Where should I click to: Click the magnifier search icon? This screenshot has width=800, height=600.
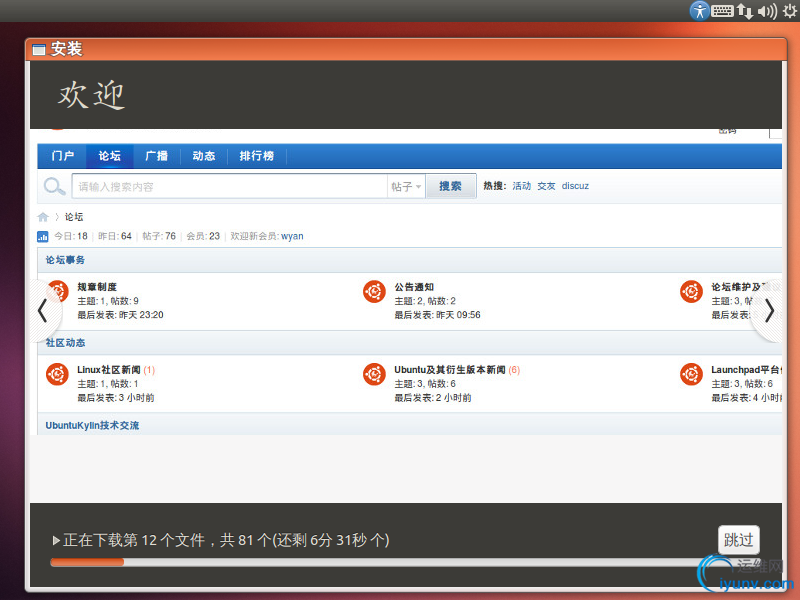pos(54,187)
